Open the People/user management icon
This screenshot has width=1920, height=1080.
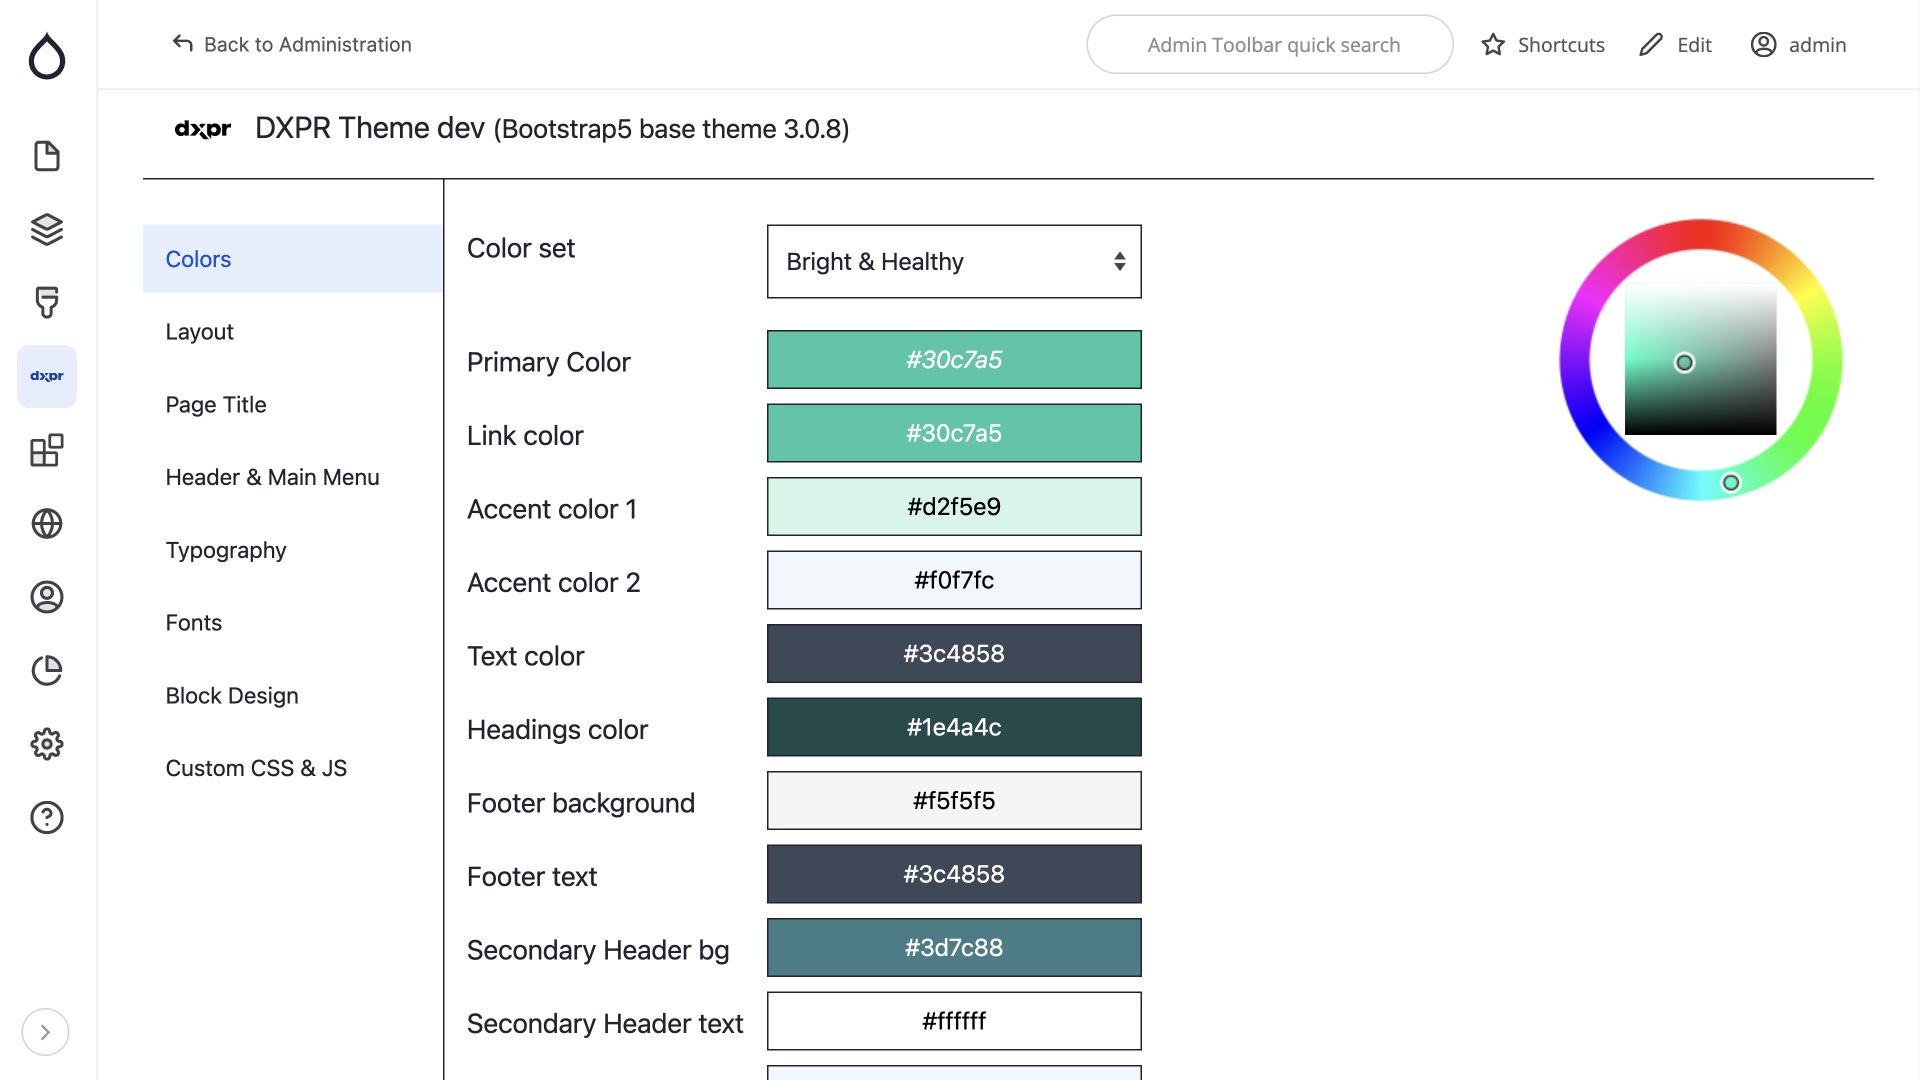tap(47, 597)
